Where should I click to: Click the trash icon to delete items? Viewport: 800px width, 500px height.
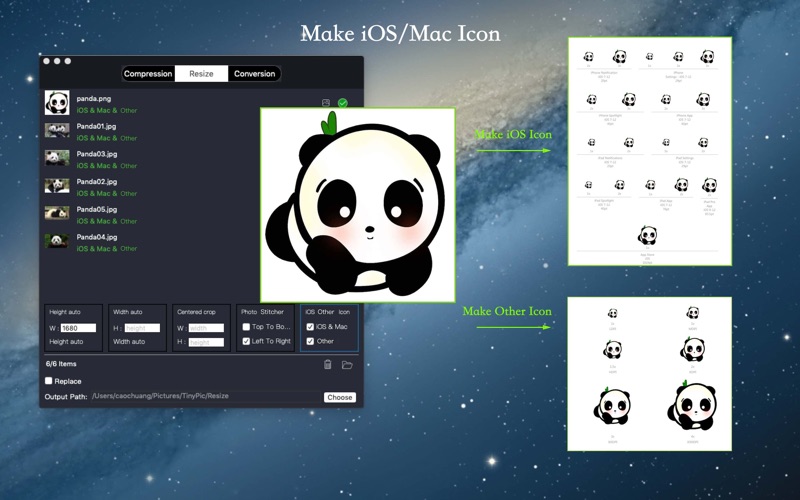coord(327,365)
